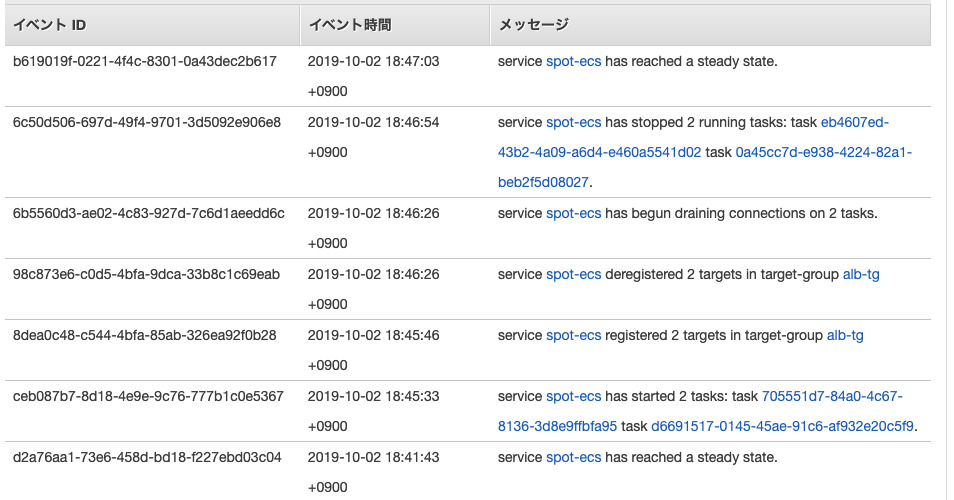Viewport: 954px width, 500px height.
Task: Click spot-ecs in the draining connections message
Action: point(573,214)
